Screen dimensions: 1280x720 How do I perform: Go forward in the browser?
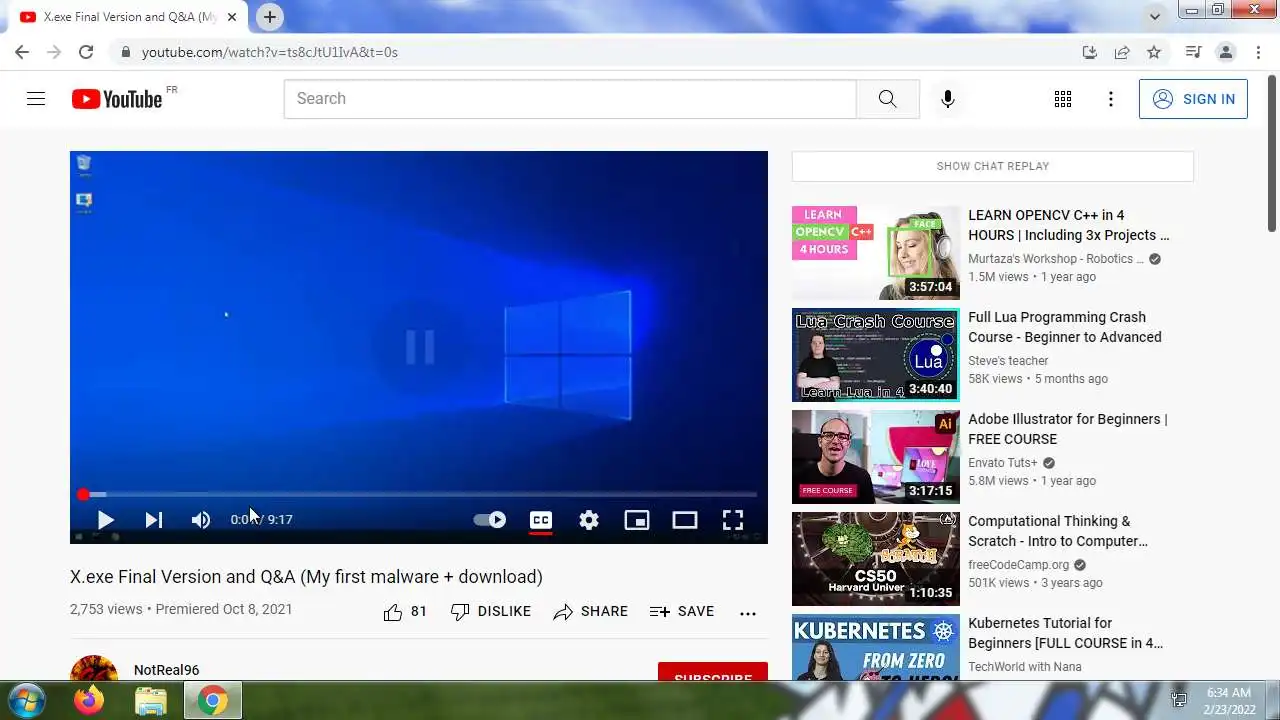click(54, 52)
